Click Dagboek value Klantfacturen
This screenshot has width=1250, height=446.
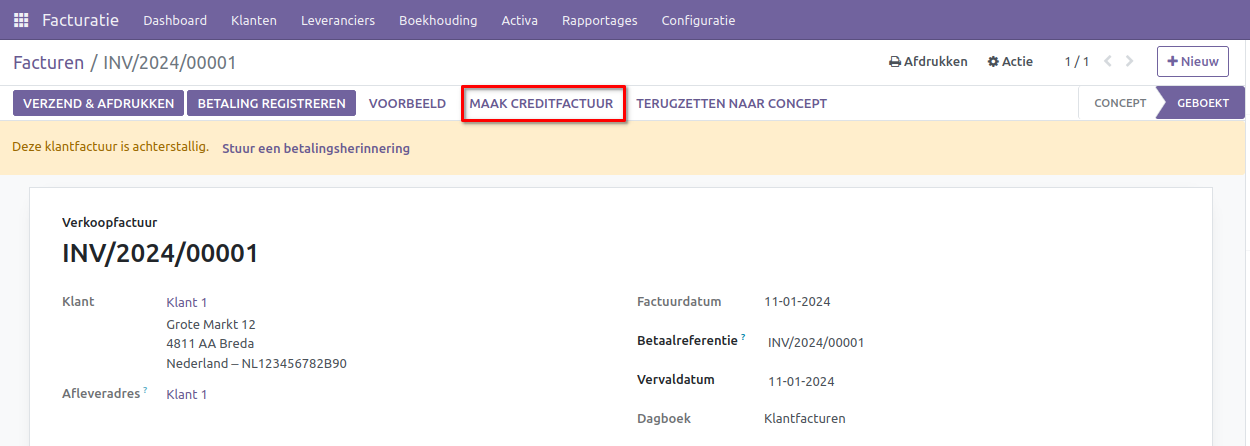click(805, 418)
